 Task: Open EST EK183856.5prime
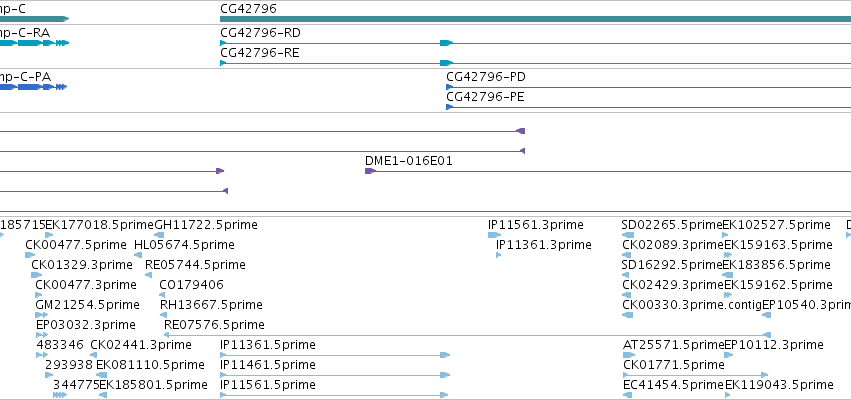777,265
